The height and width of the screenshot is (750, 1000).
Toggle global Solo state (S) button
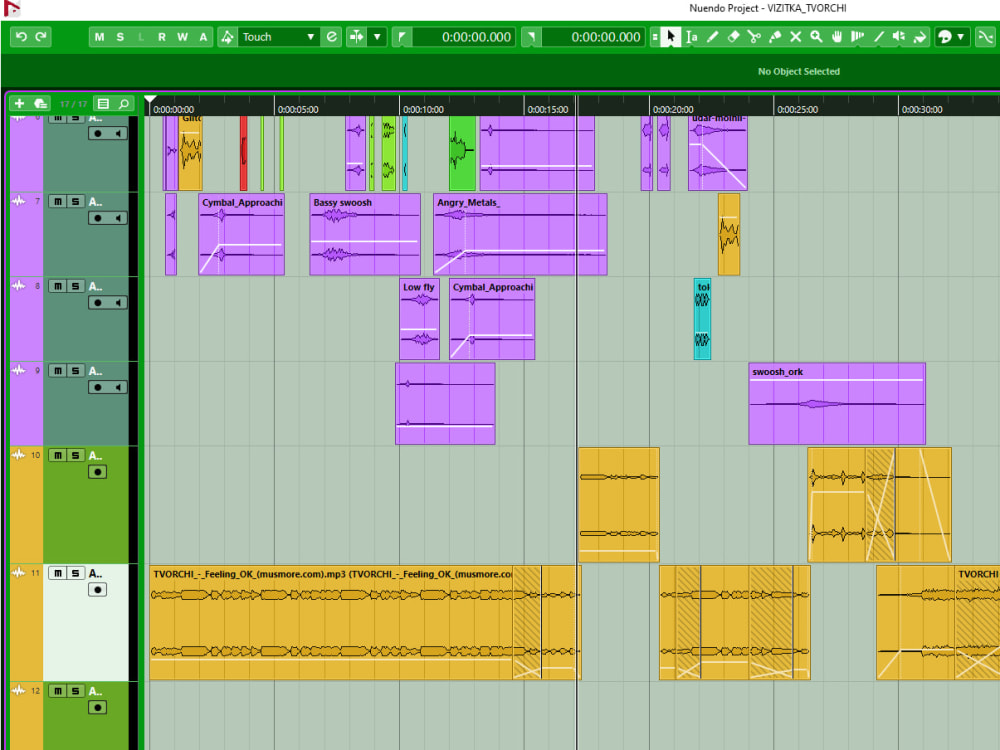(120, 37)
